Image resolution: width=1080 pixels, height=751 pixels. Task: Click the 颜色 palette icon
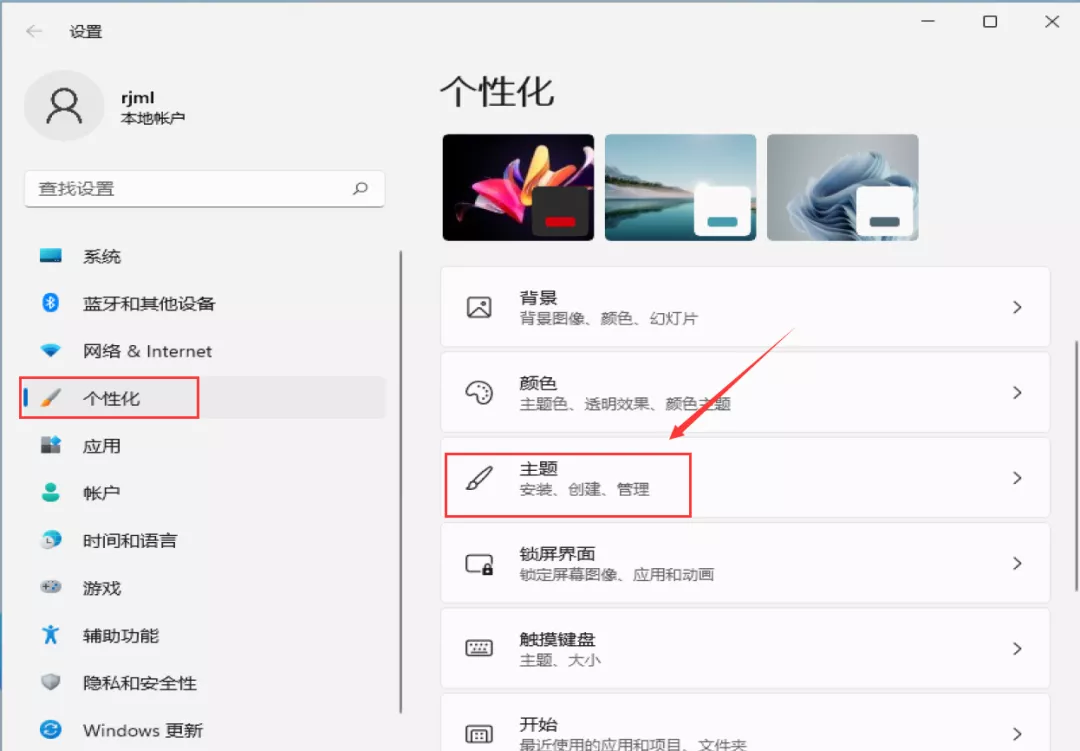[x=479, y=392]
